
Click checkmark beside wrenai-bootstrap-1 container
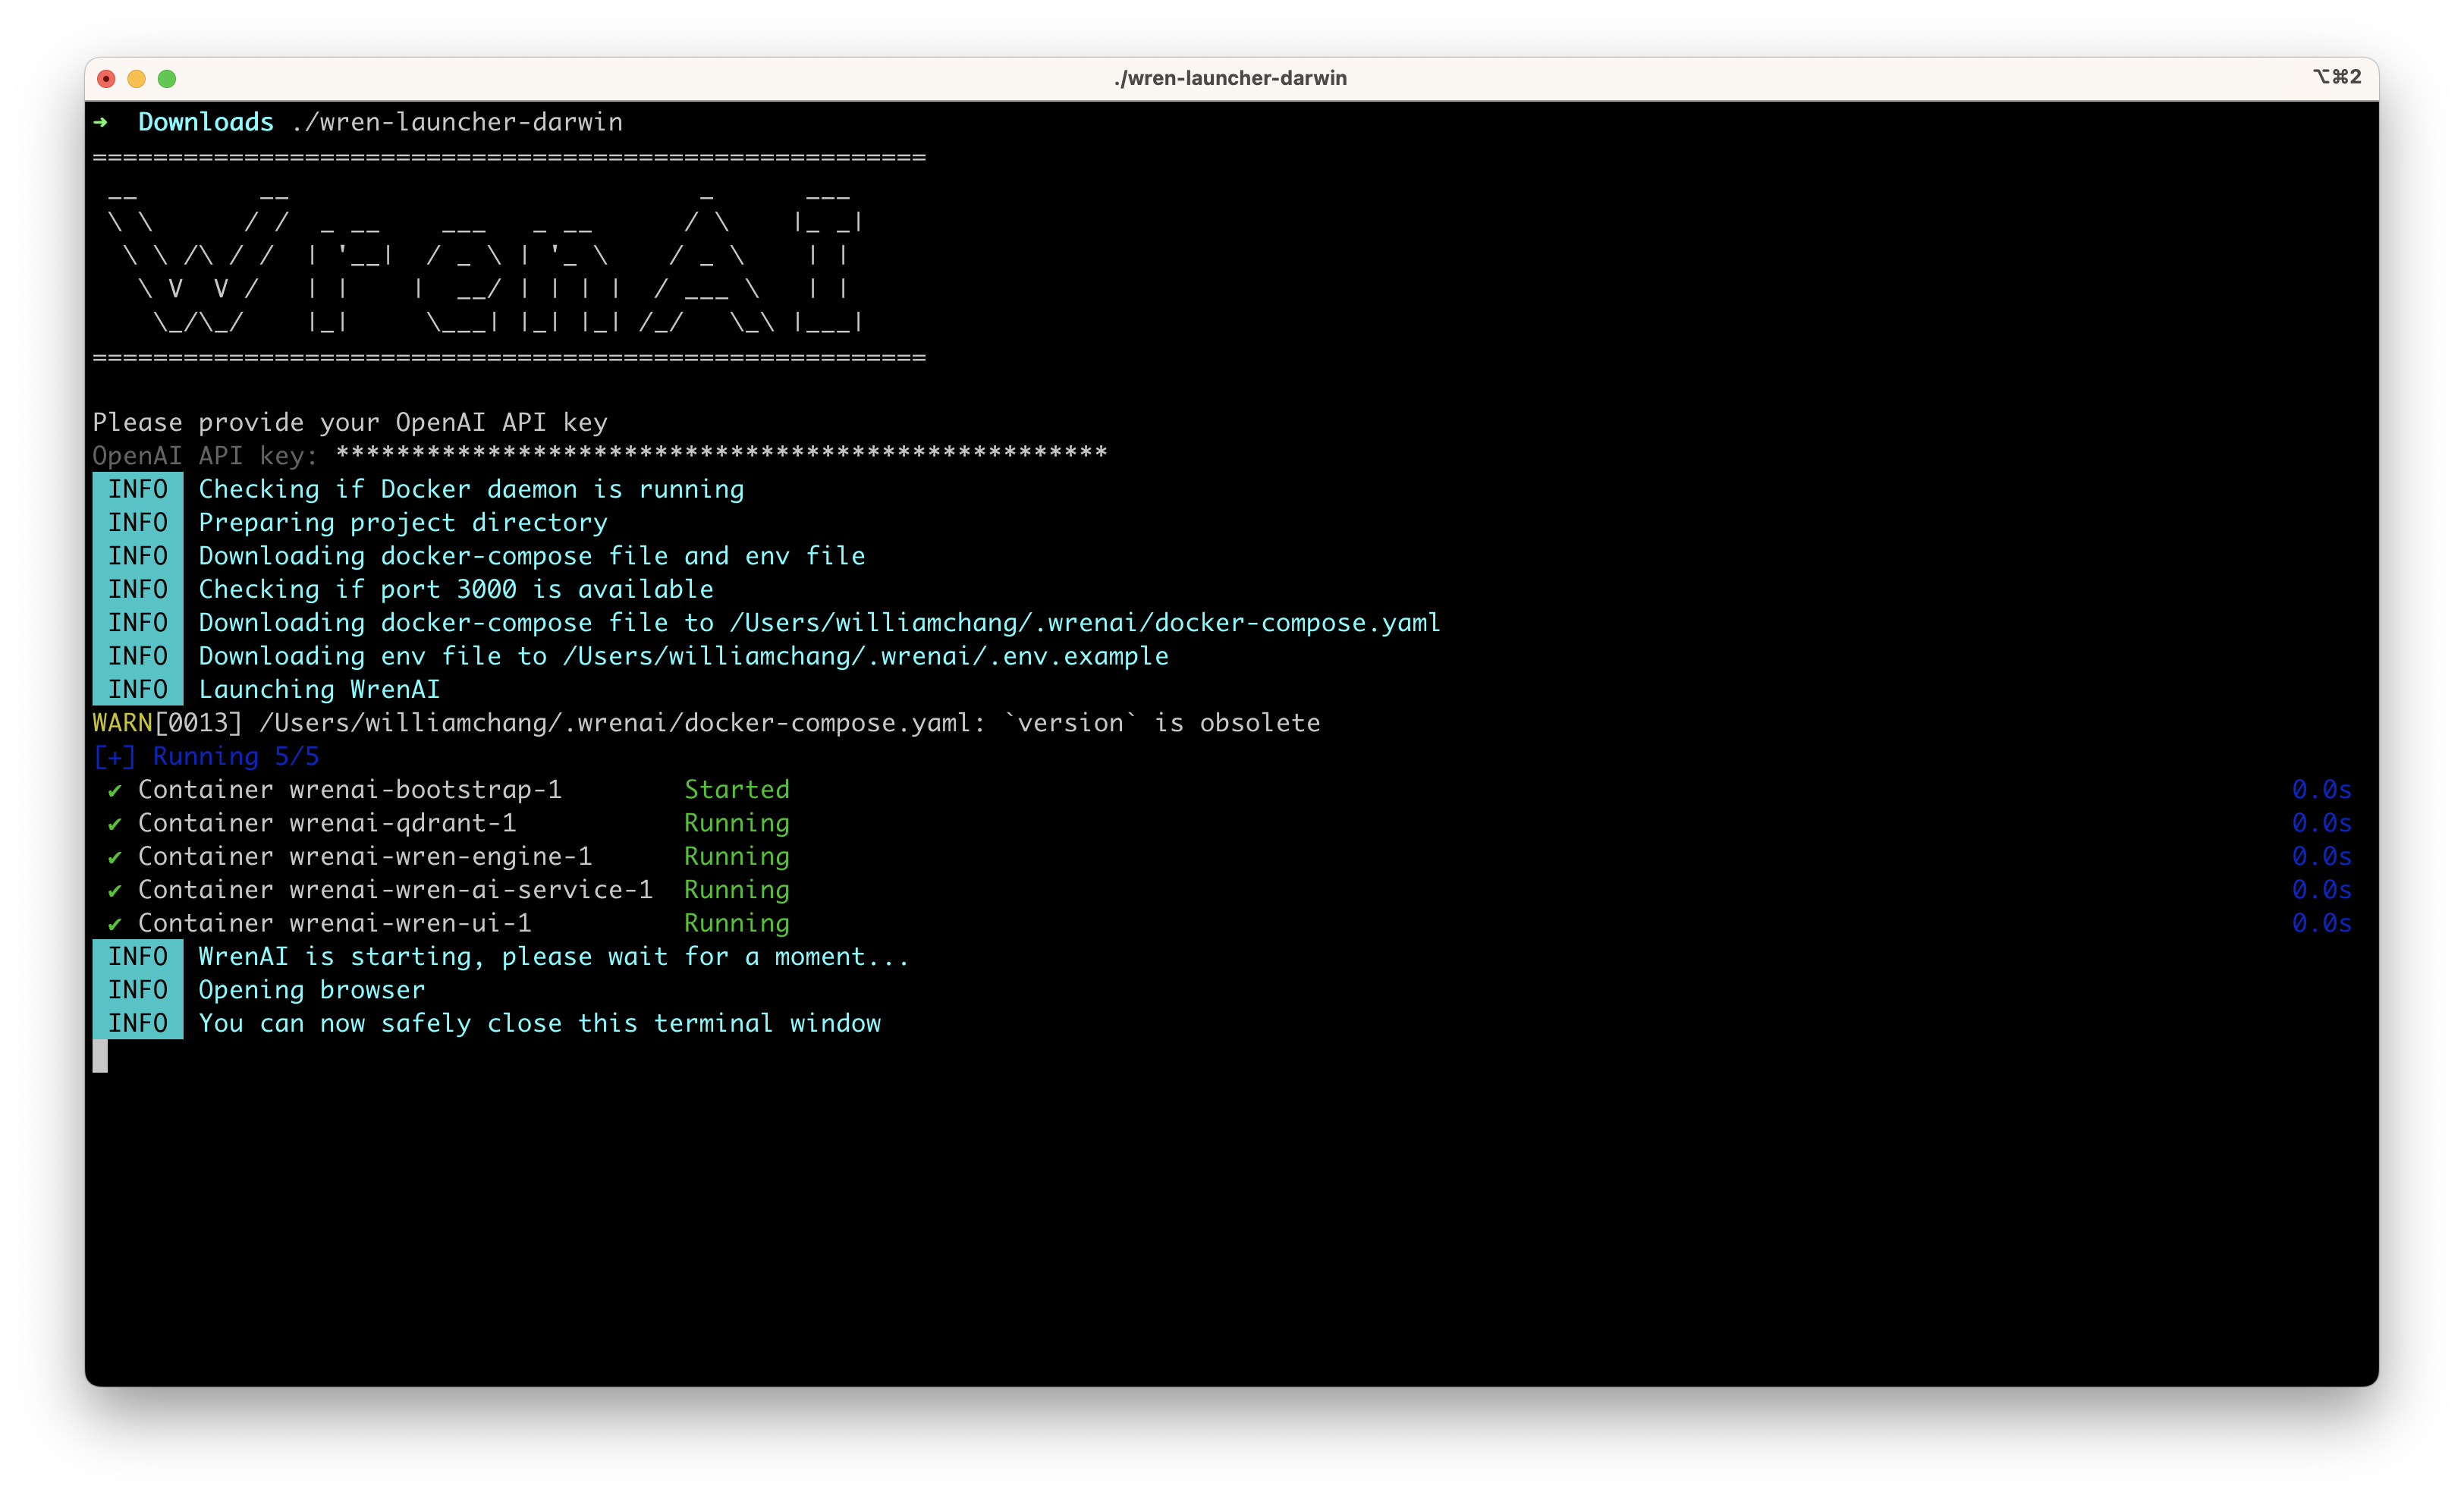pos(115,791)
